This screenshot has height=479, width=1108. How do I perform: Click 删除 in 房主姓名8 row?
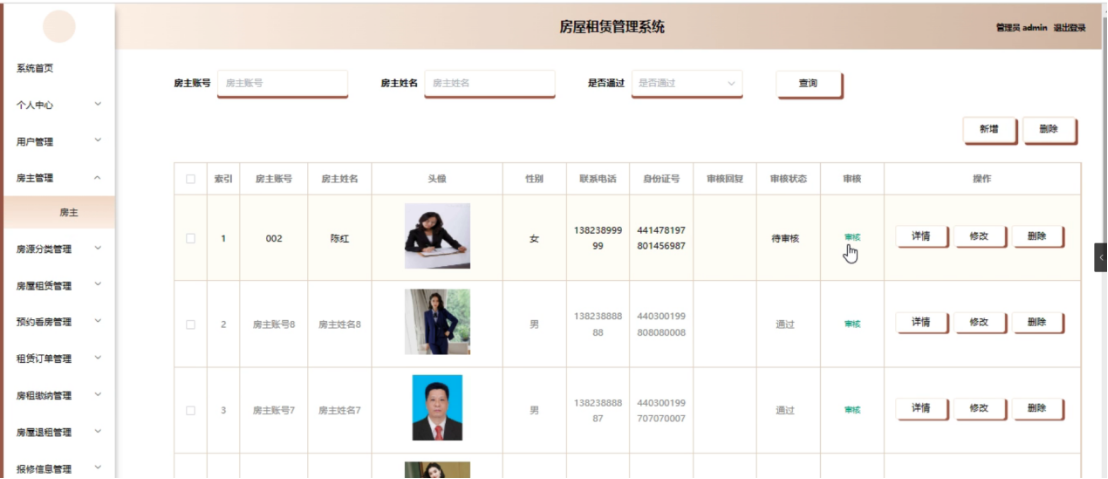click(1037, 322)
